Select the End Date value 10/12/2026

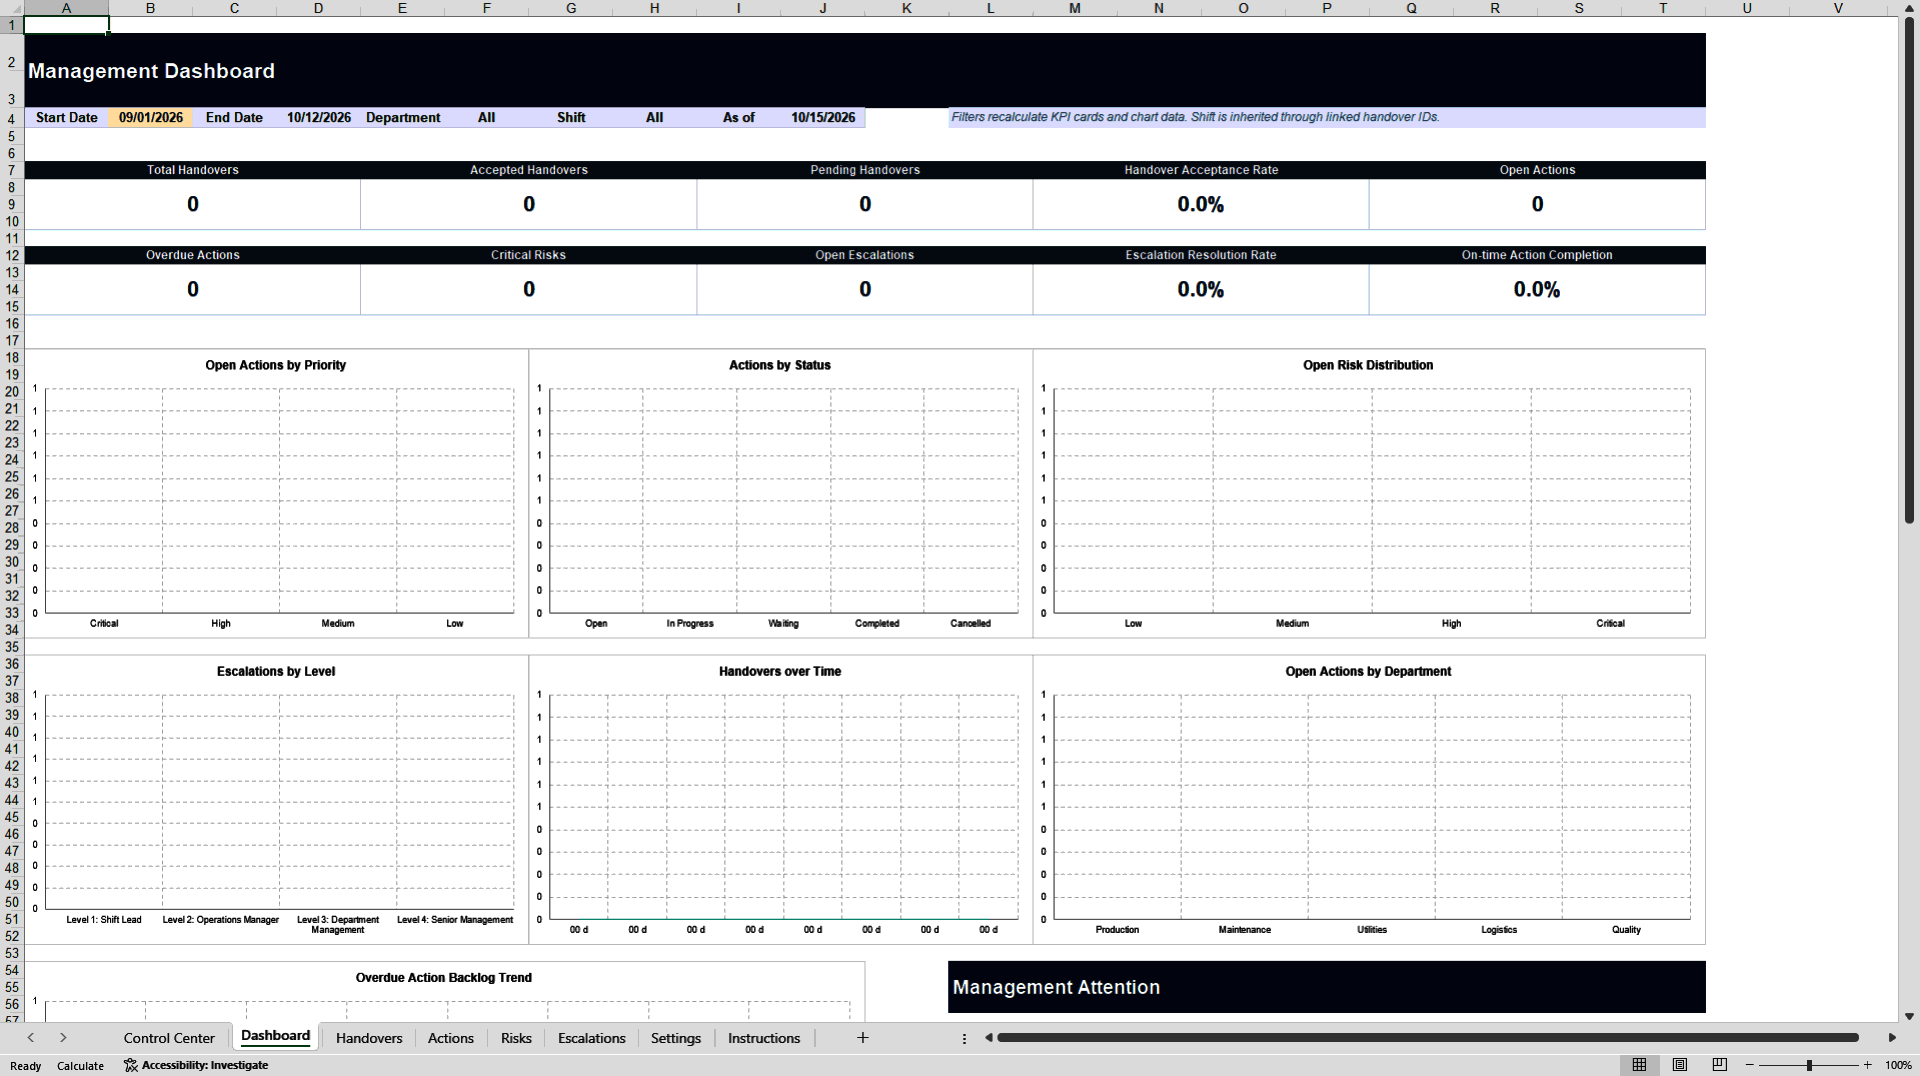click(x=319, y=117)
